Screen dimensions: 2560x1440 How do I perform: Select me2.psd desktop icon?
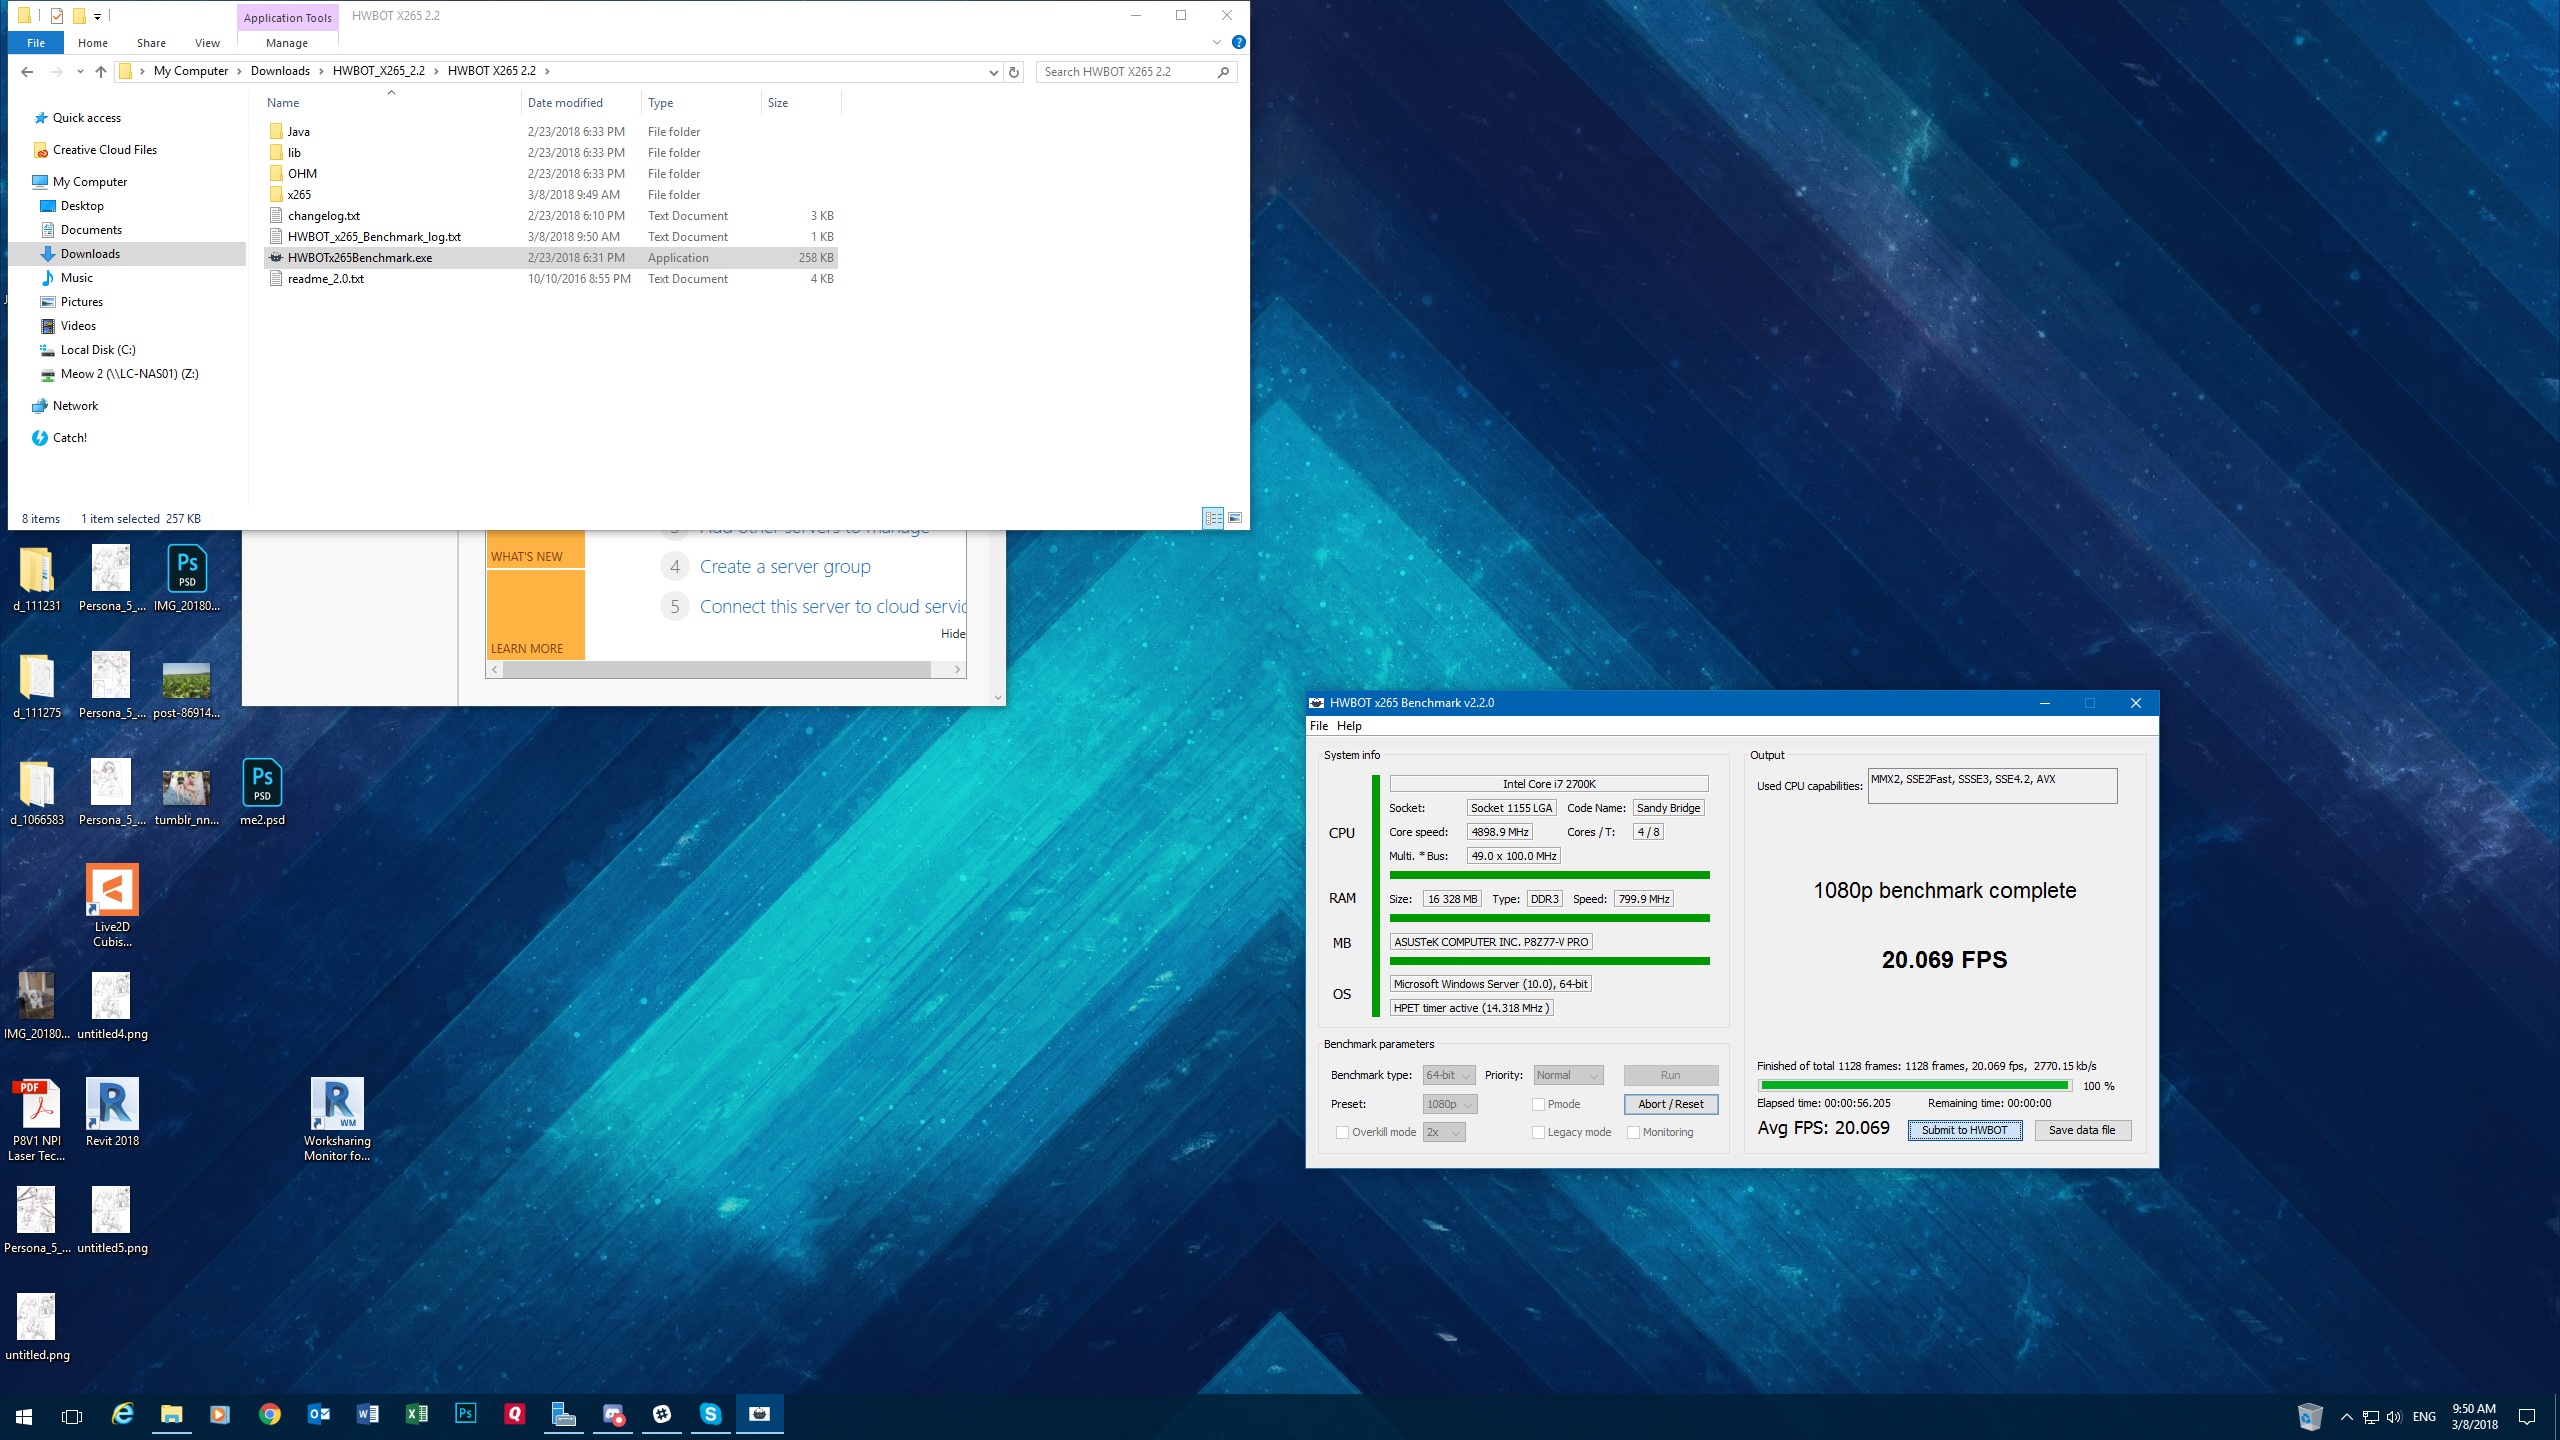pos(262,792)
